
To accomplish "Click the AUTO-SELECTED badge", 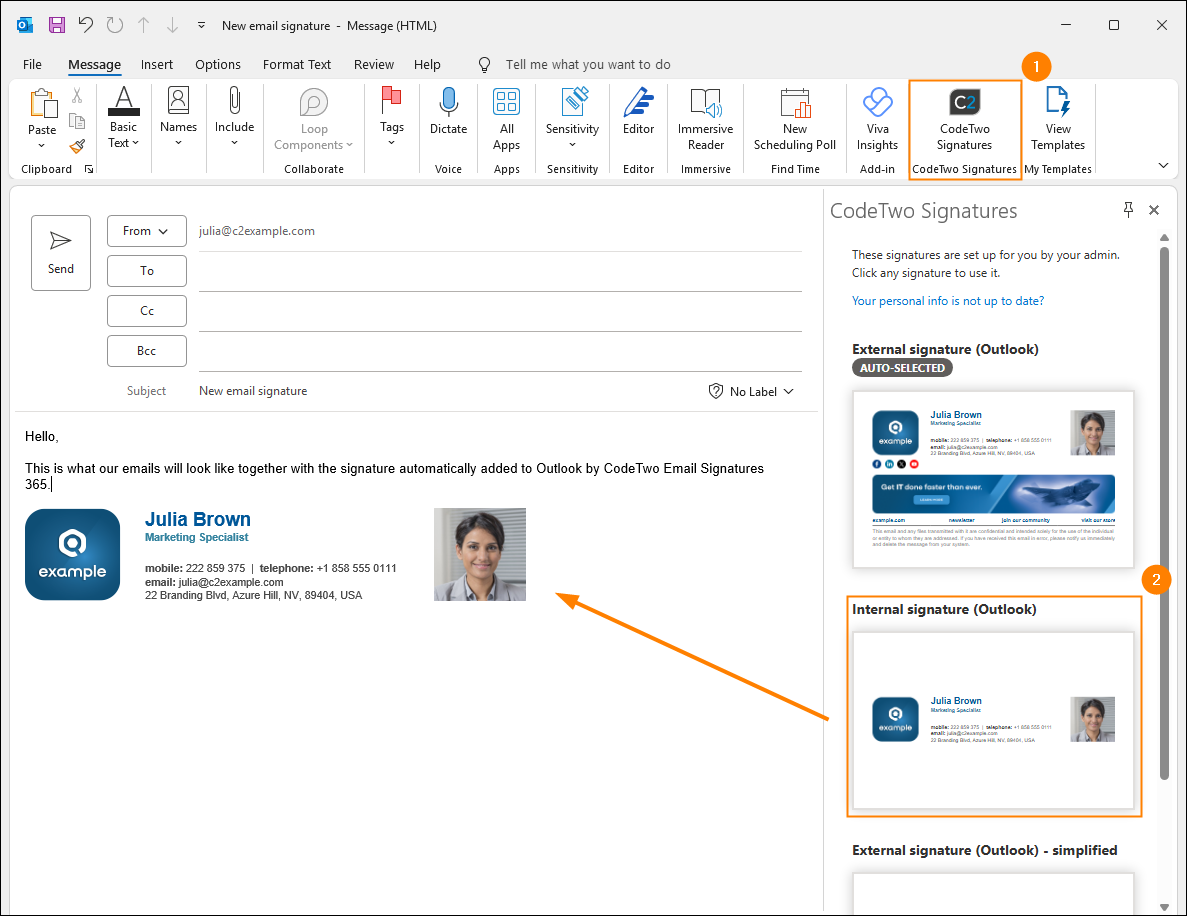I will (902, 368).
